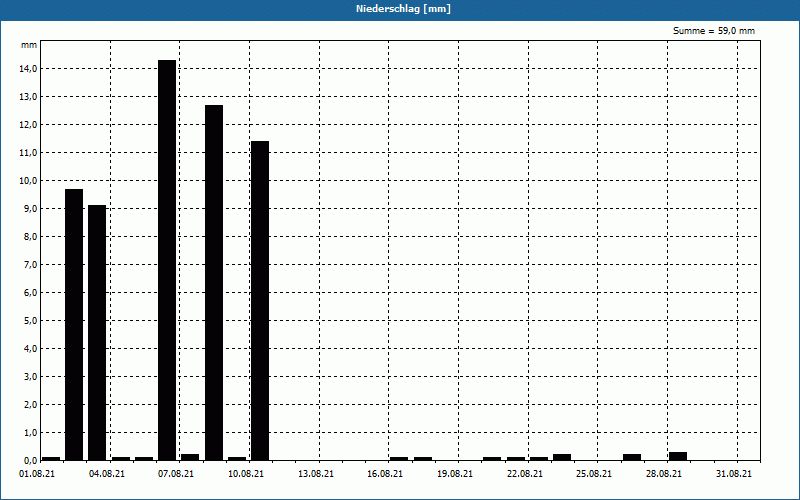Image resolution: width=800 pixels, height=500 pixels.
Task: Click the Niederschlag [mm] chart title
Action: [403, 9]
